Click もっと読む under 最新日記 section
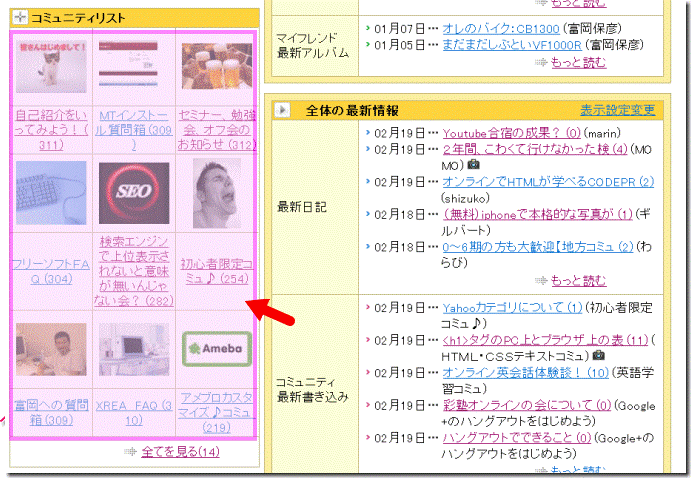The image size is (691, 478). 579,280
